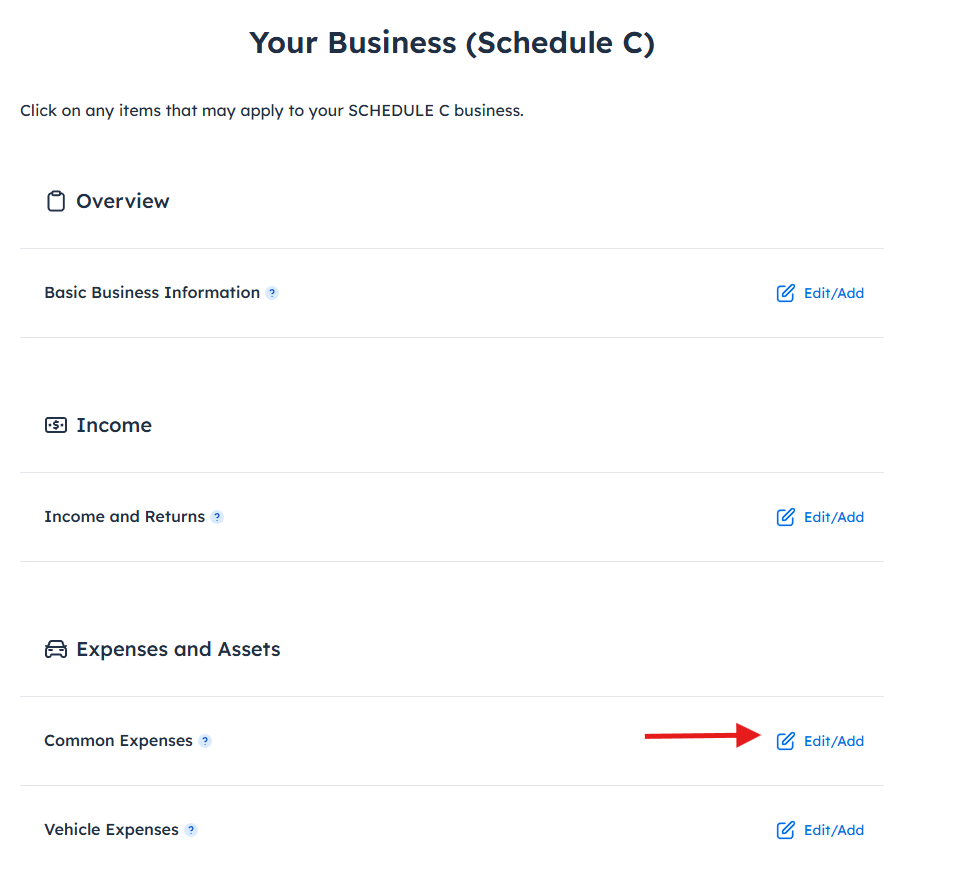Click the Your Business (Schedule C) heading

coord(452,42)
